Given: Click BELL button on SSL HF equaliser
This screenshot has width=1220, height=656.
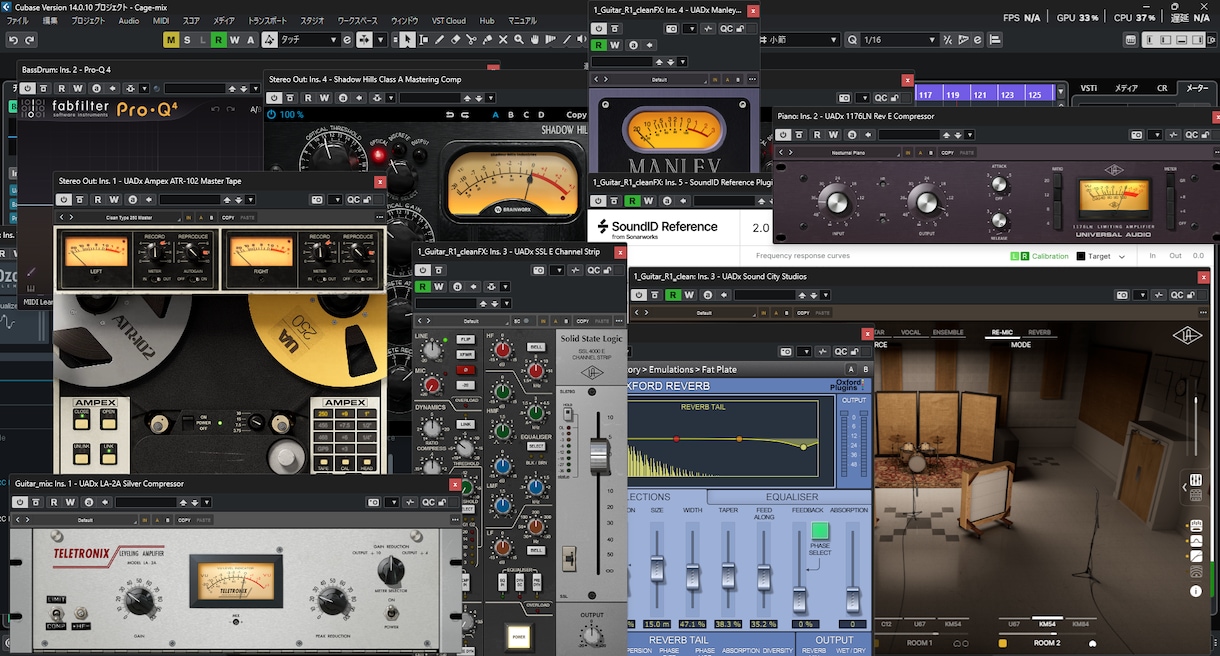Looking at the screenshot, I should click(x=536, y=346).
